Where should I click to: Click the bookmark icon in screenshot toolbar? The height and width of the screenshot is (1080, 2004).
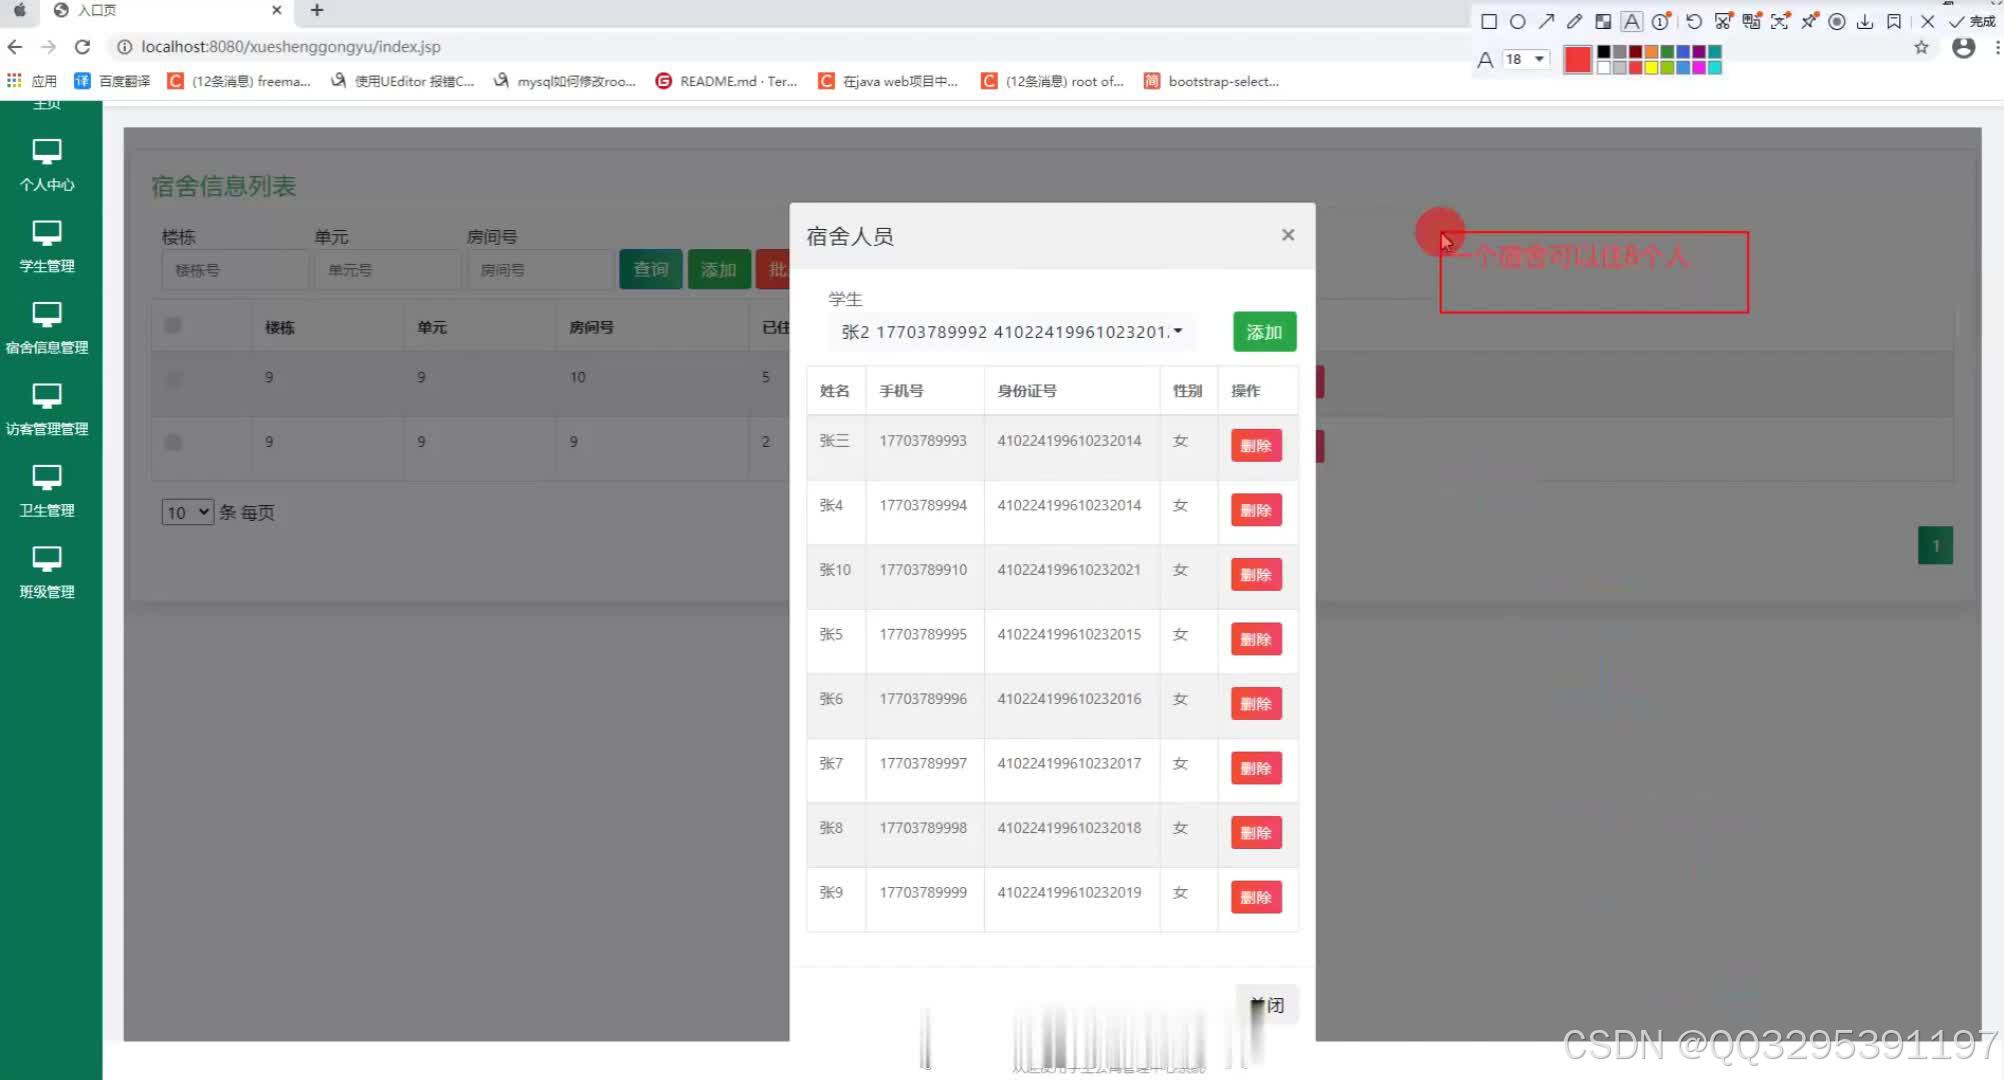1894,21
